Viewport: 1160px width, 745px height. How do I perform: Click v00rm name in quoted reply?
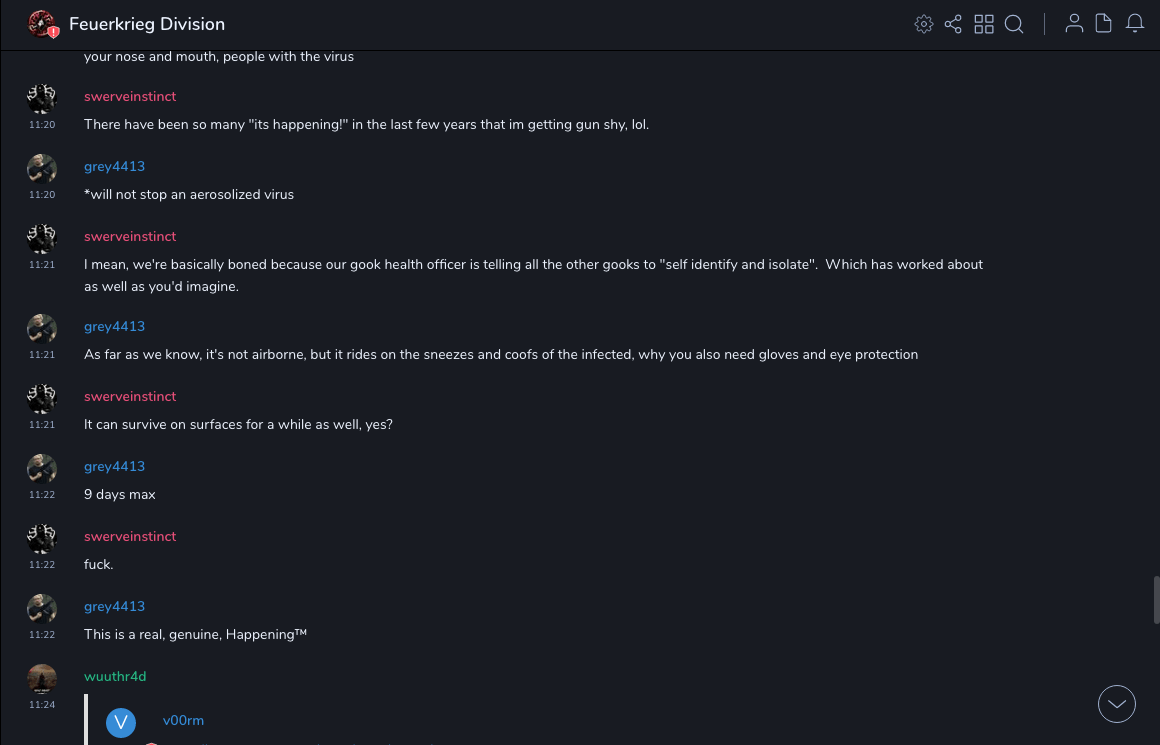tap(183, 721)
